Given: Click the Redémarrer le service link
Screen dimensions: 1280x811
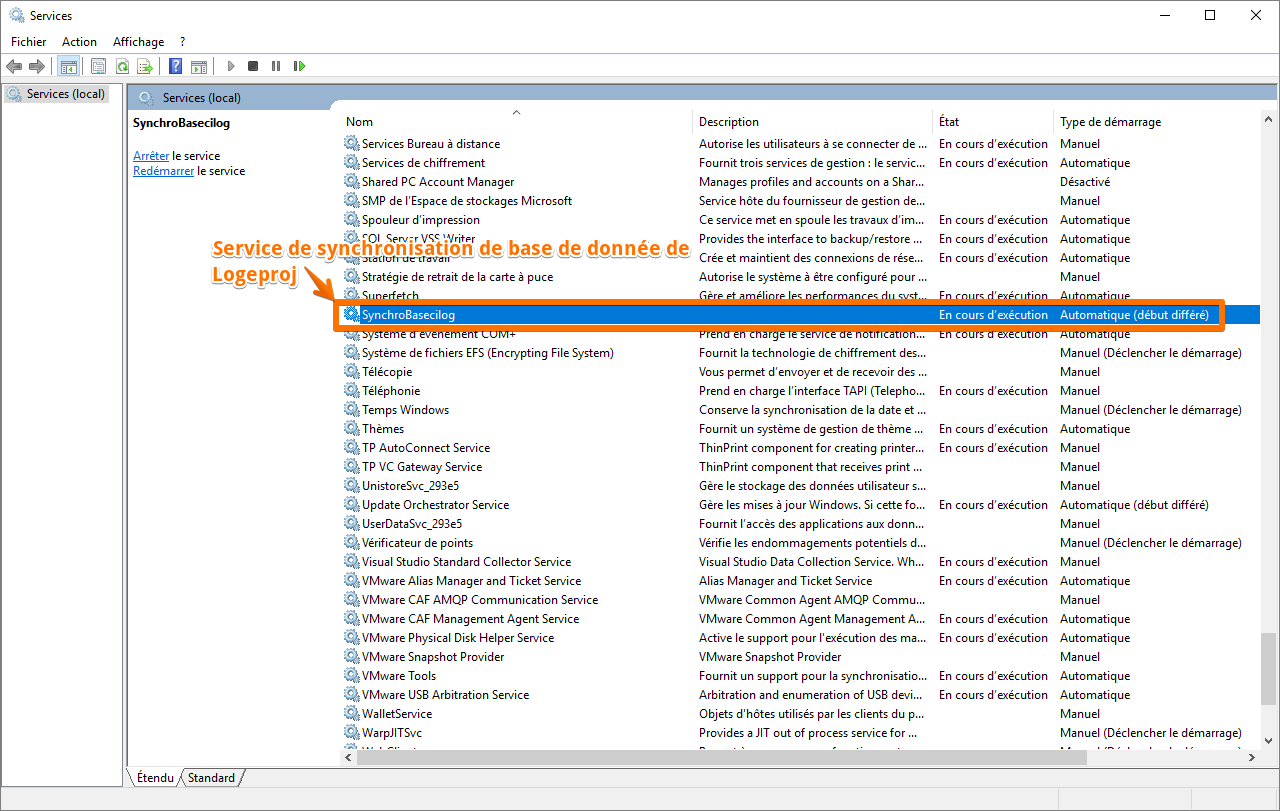Looking at the screenshot, I should [x=164, y=171].
